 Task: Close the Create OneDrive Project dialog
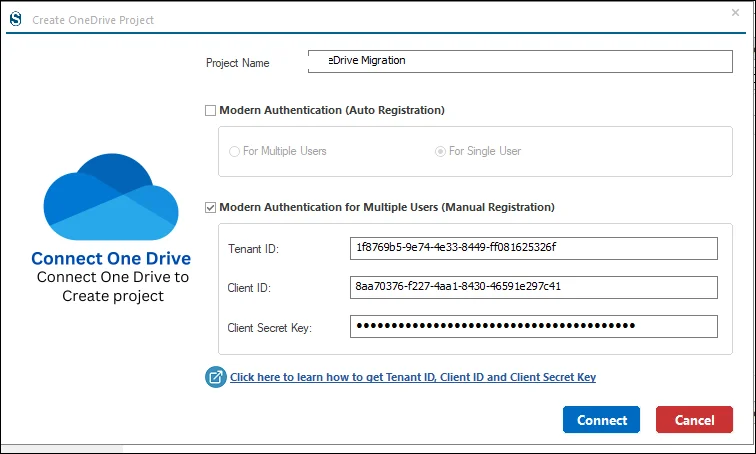[x=735, y=13]
